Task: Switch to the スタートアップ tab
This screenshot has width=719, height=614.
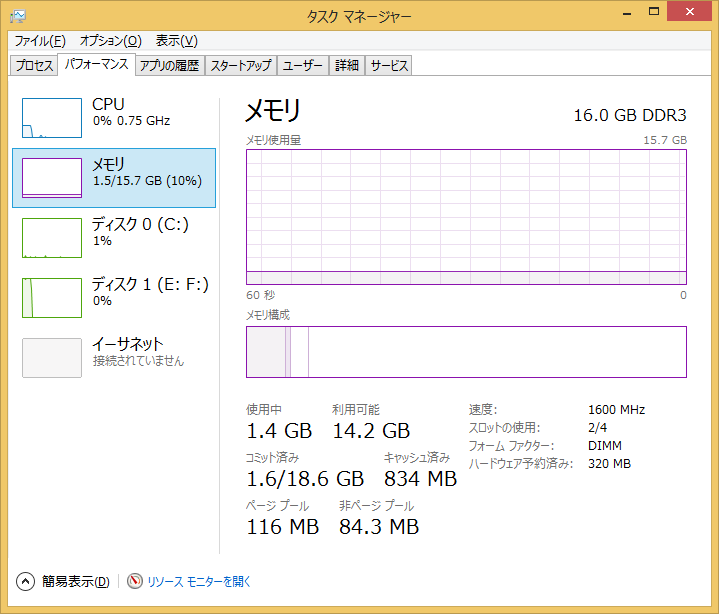Action: tap(240, 66)
